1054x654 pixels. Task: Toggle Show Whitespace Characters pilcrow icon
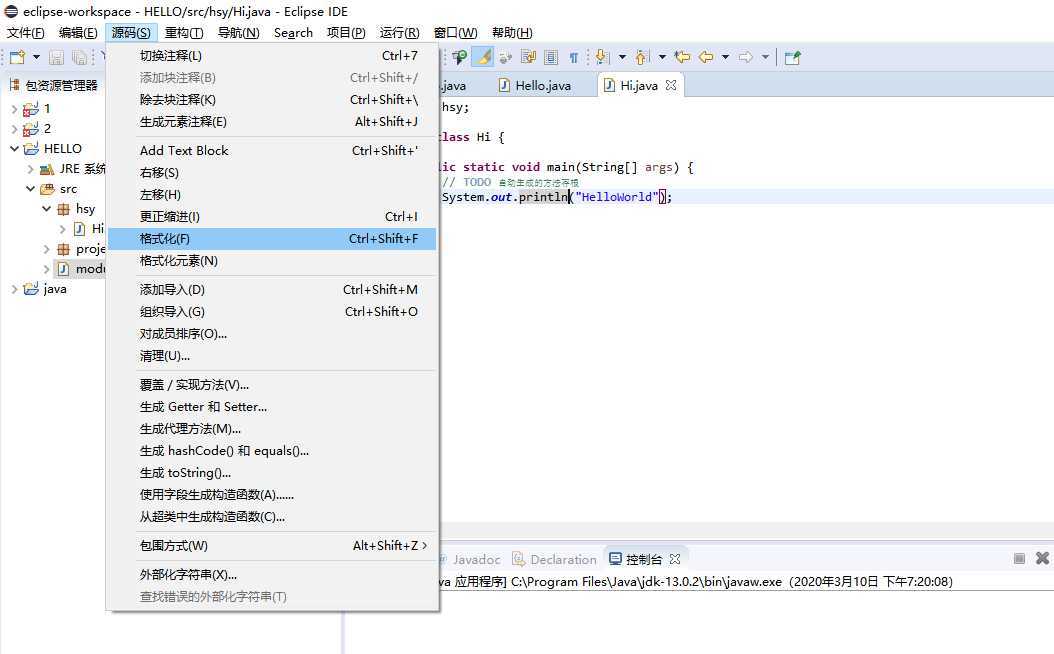573,58
